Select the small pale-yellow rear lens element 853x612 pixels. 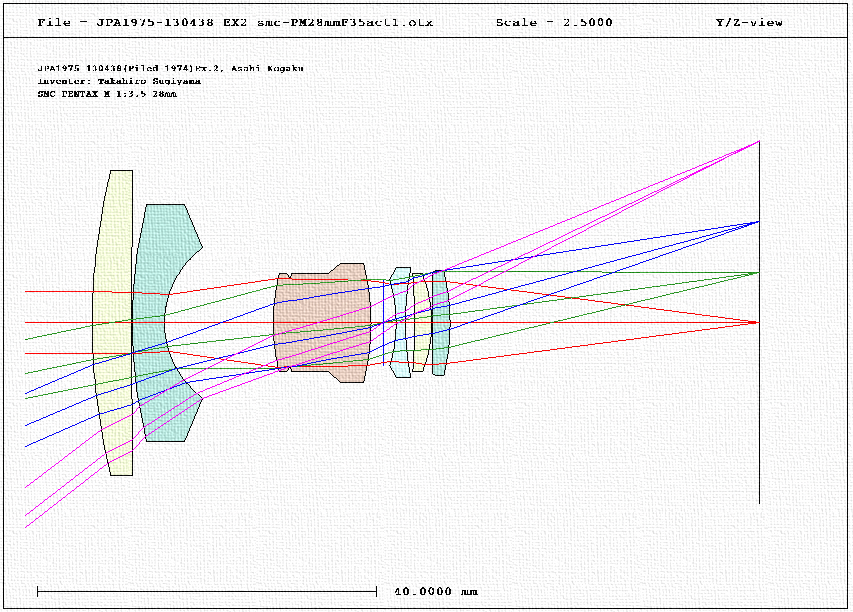click(x=421, y=323)
